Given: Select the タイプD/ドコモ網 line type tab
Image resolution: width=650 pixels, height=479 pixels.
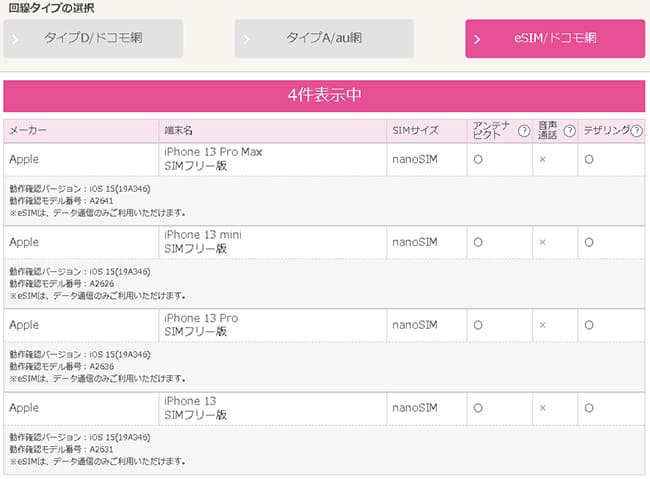Looking at the screenshot, I should [x=94, y=39].
